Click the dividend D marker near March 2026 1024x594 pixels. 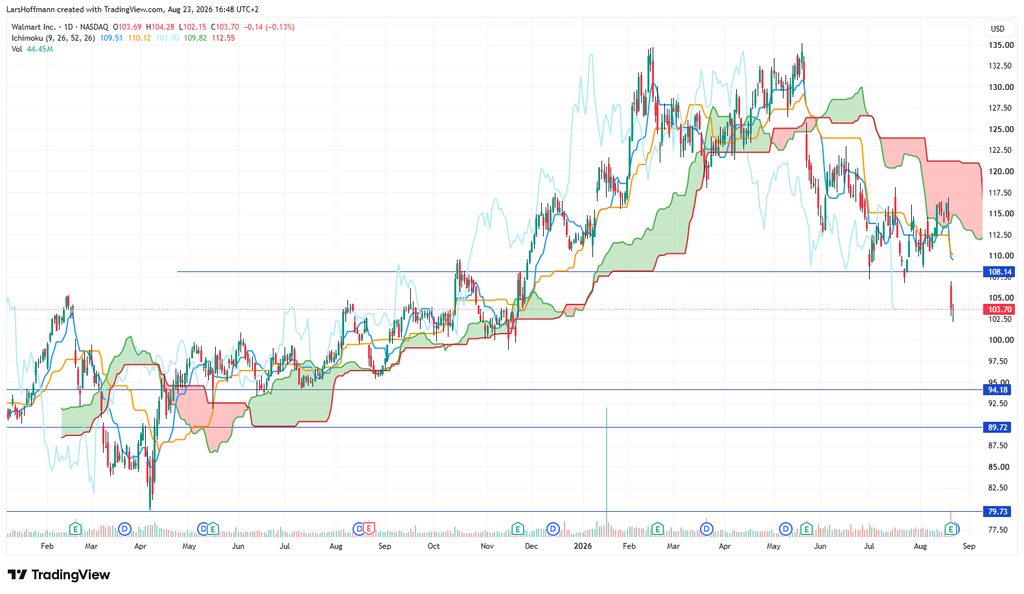706,528
